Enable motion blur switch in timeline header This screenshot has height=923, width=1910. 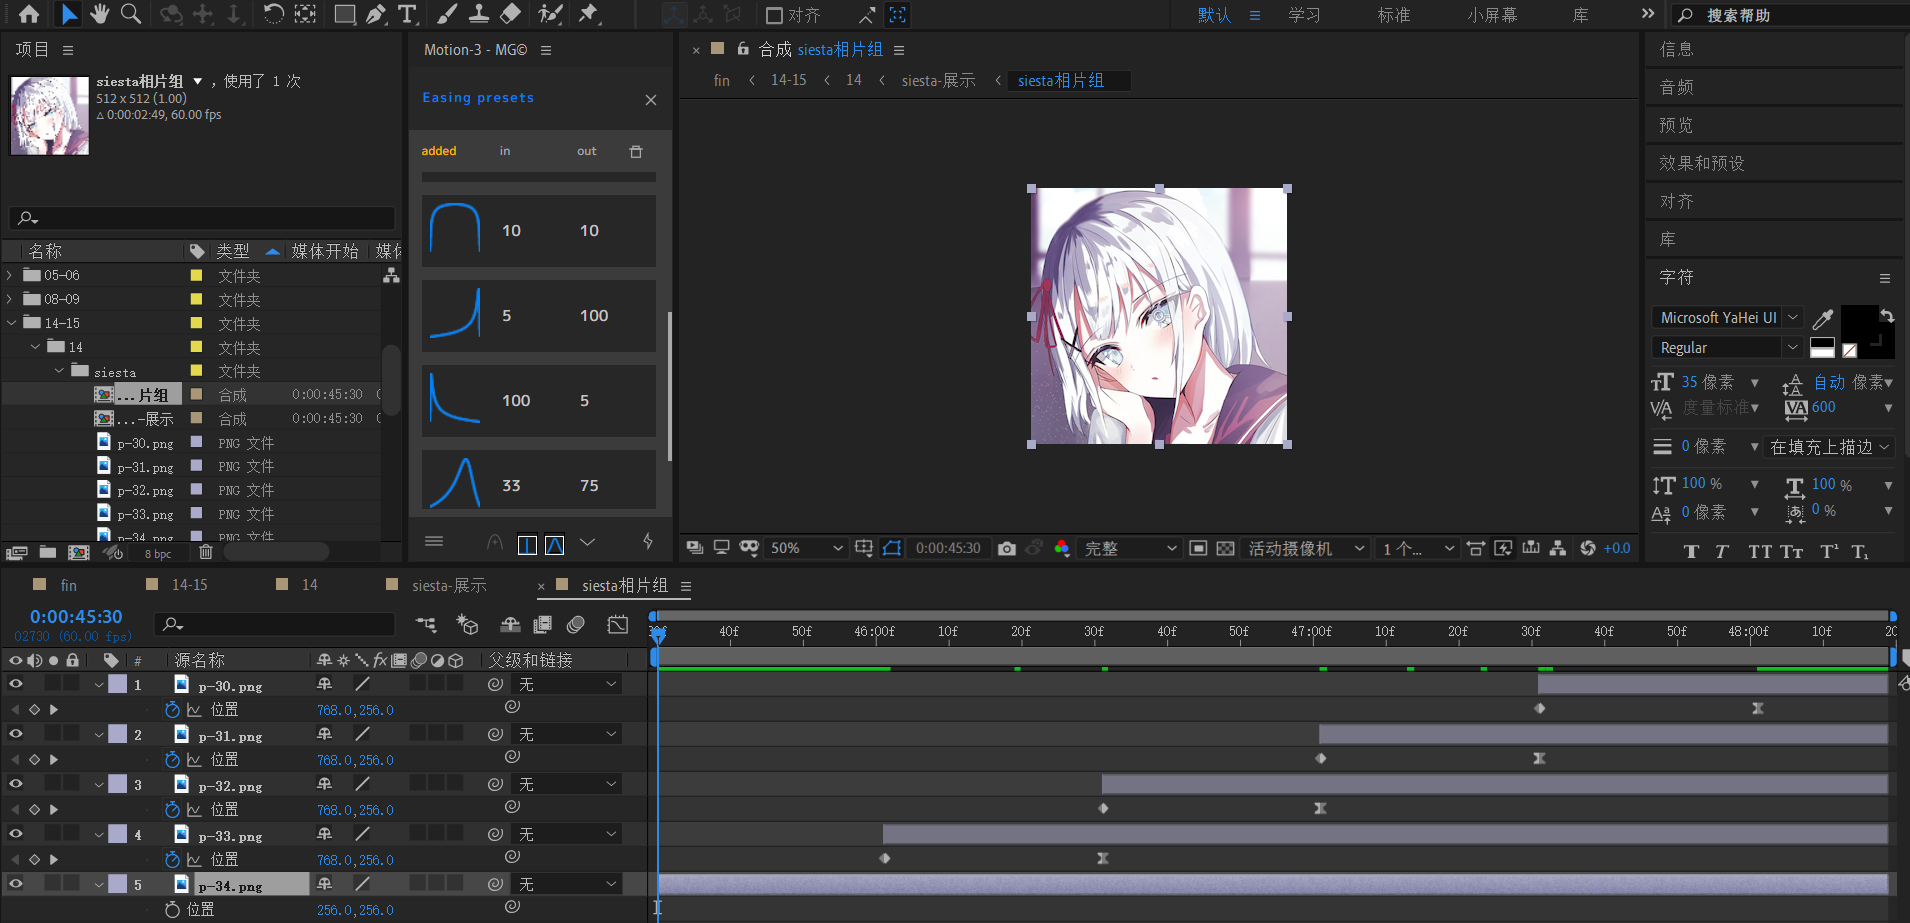[x=576, y=625]
